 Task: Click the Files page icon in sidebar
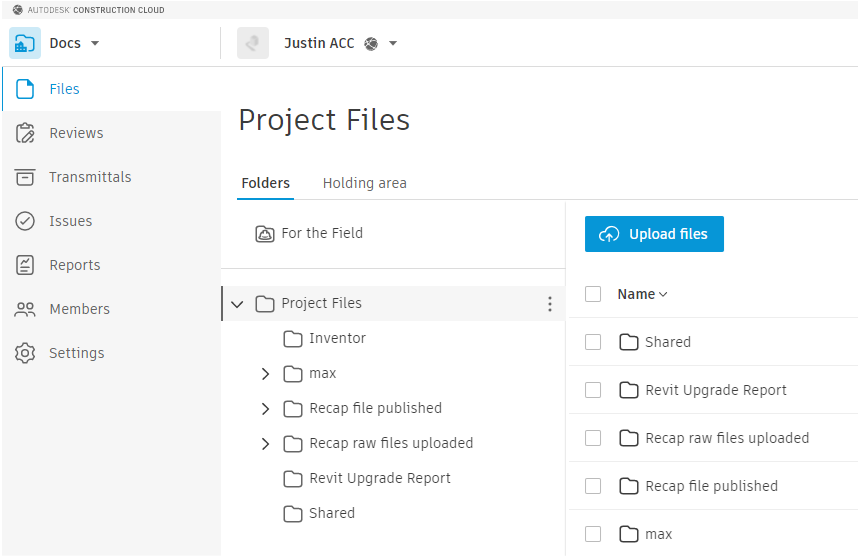tap(25, 89)
